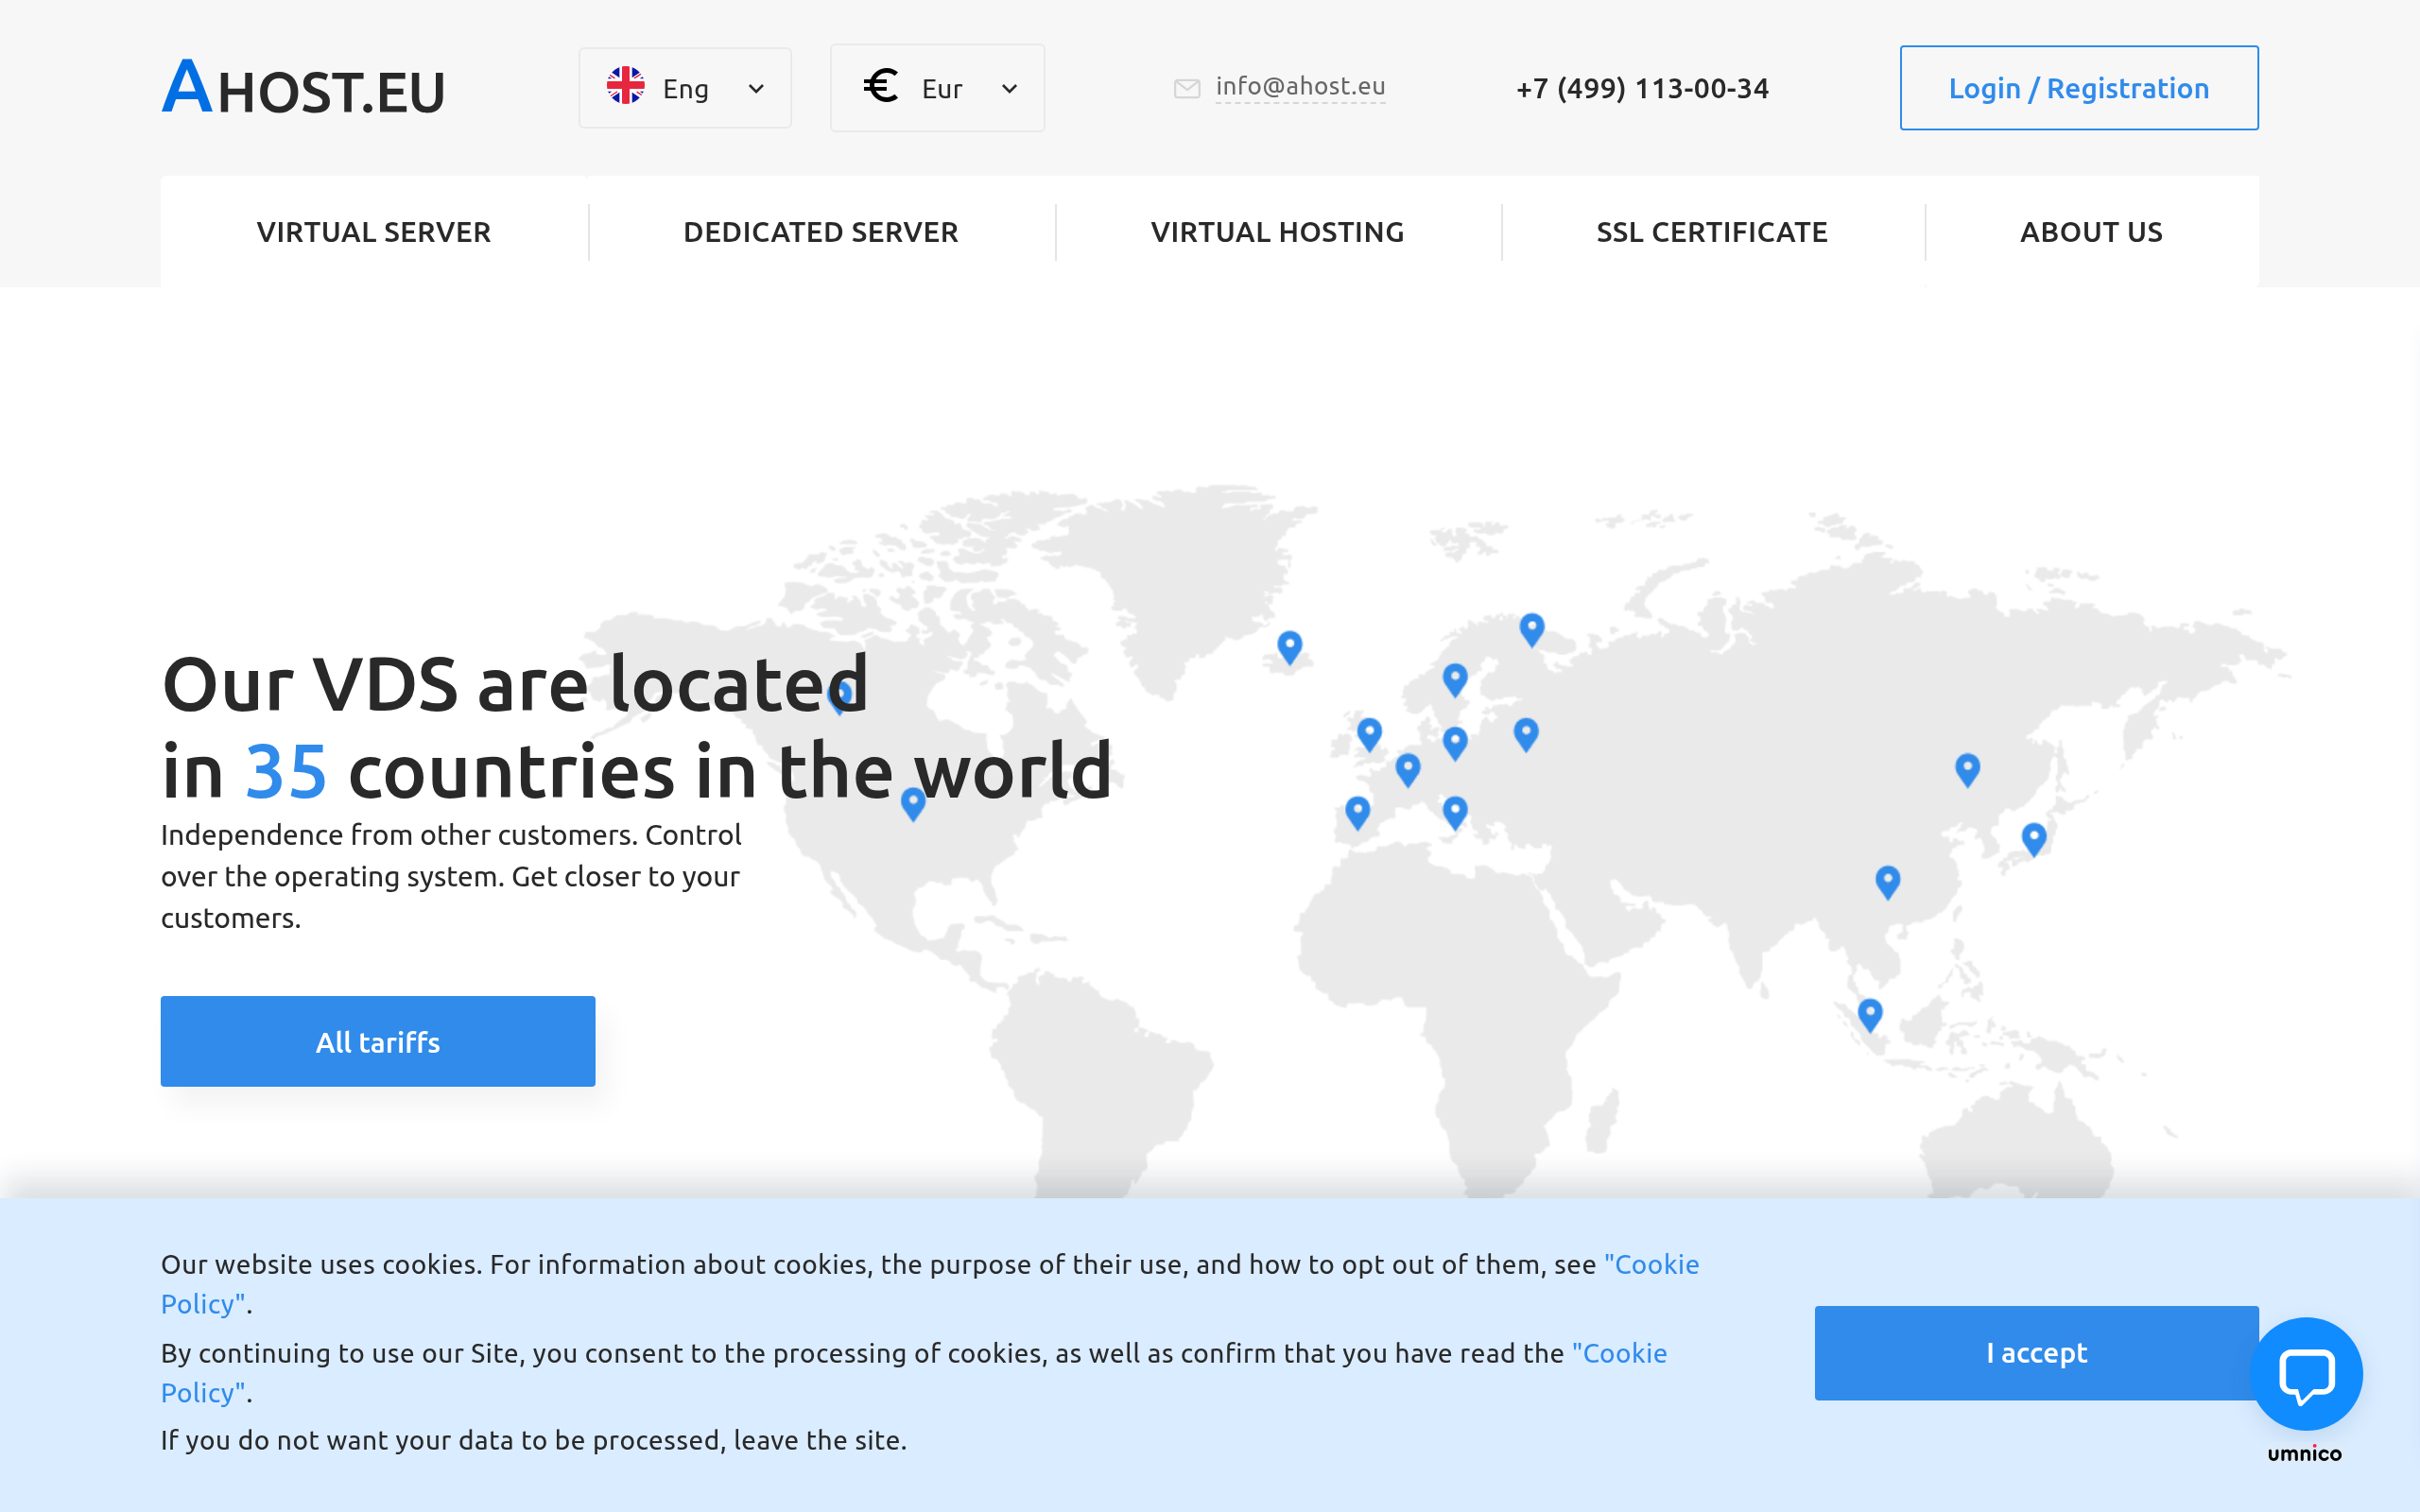Select the map pin over northern China
This screenshot has width=2420, height=1512.
[x=1967, y=770]
